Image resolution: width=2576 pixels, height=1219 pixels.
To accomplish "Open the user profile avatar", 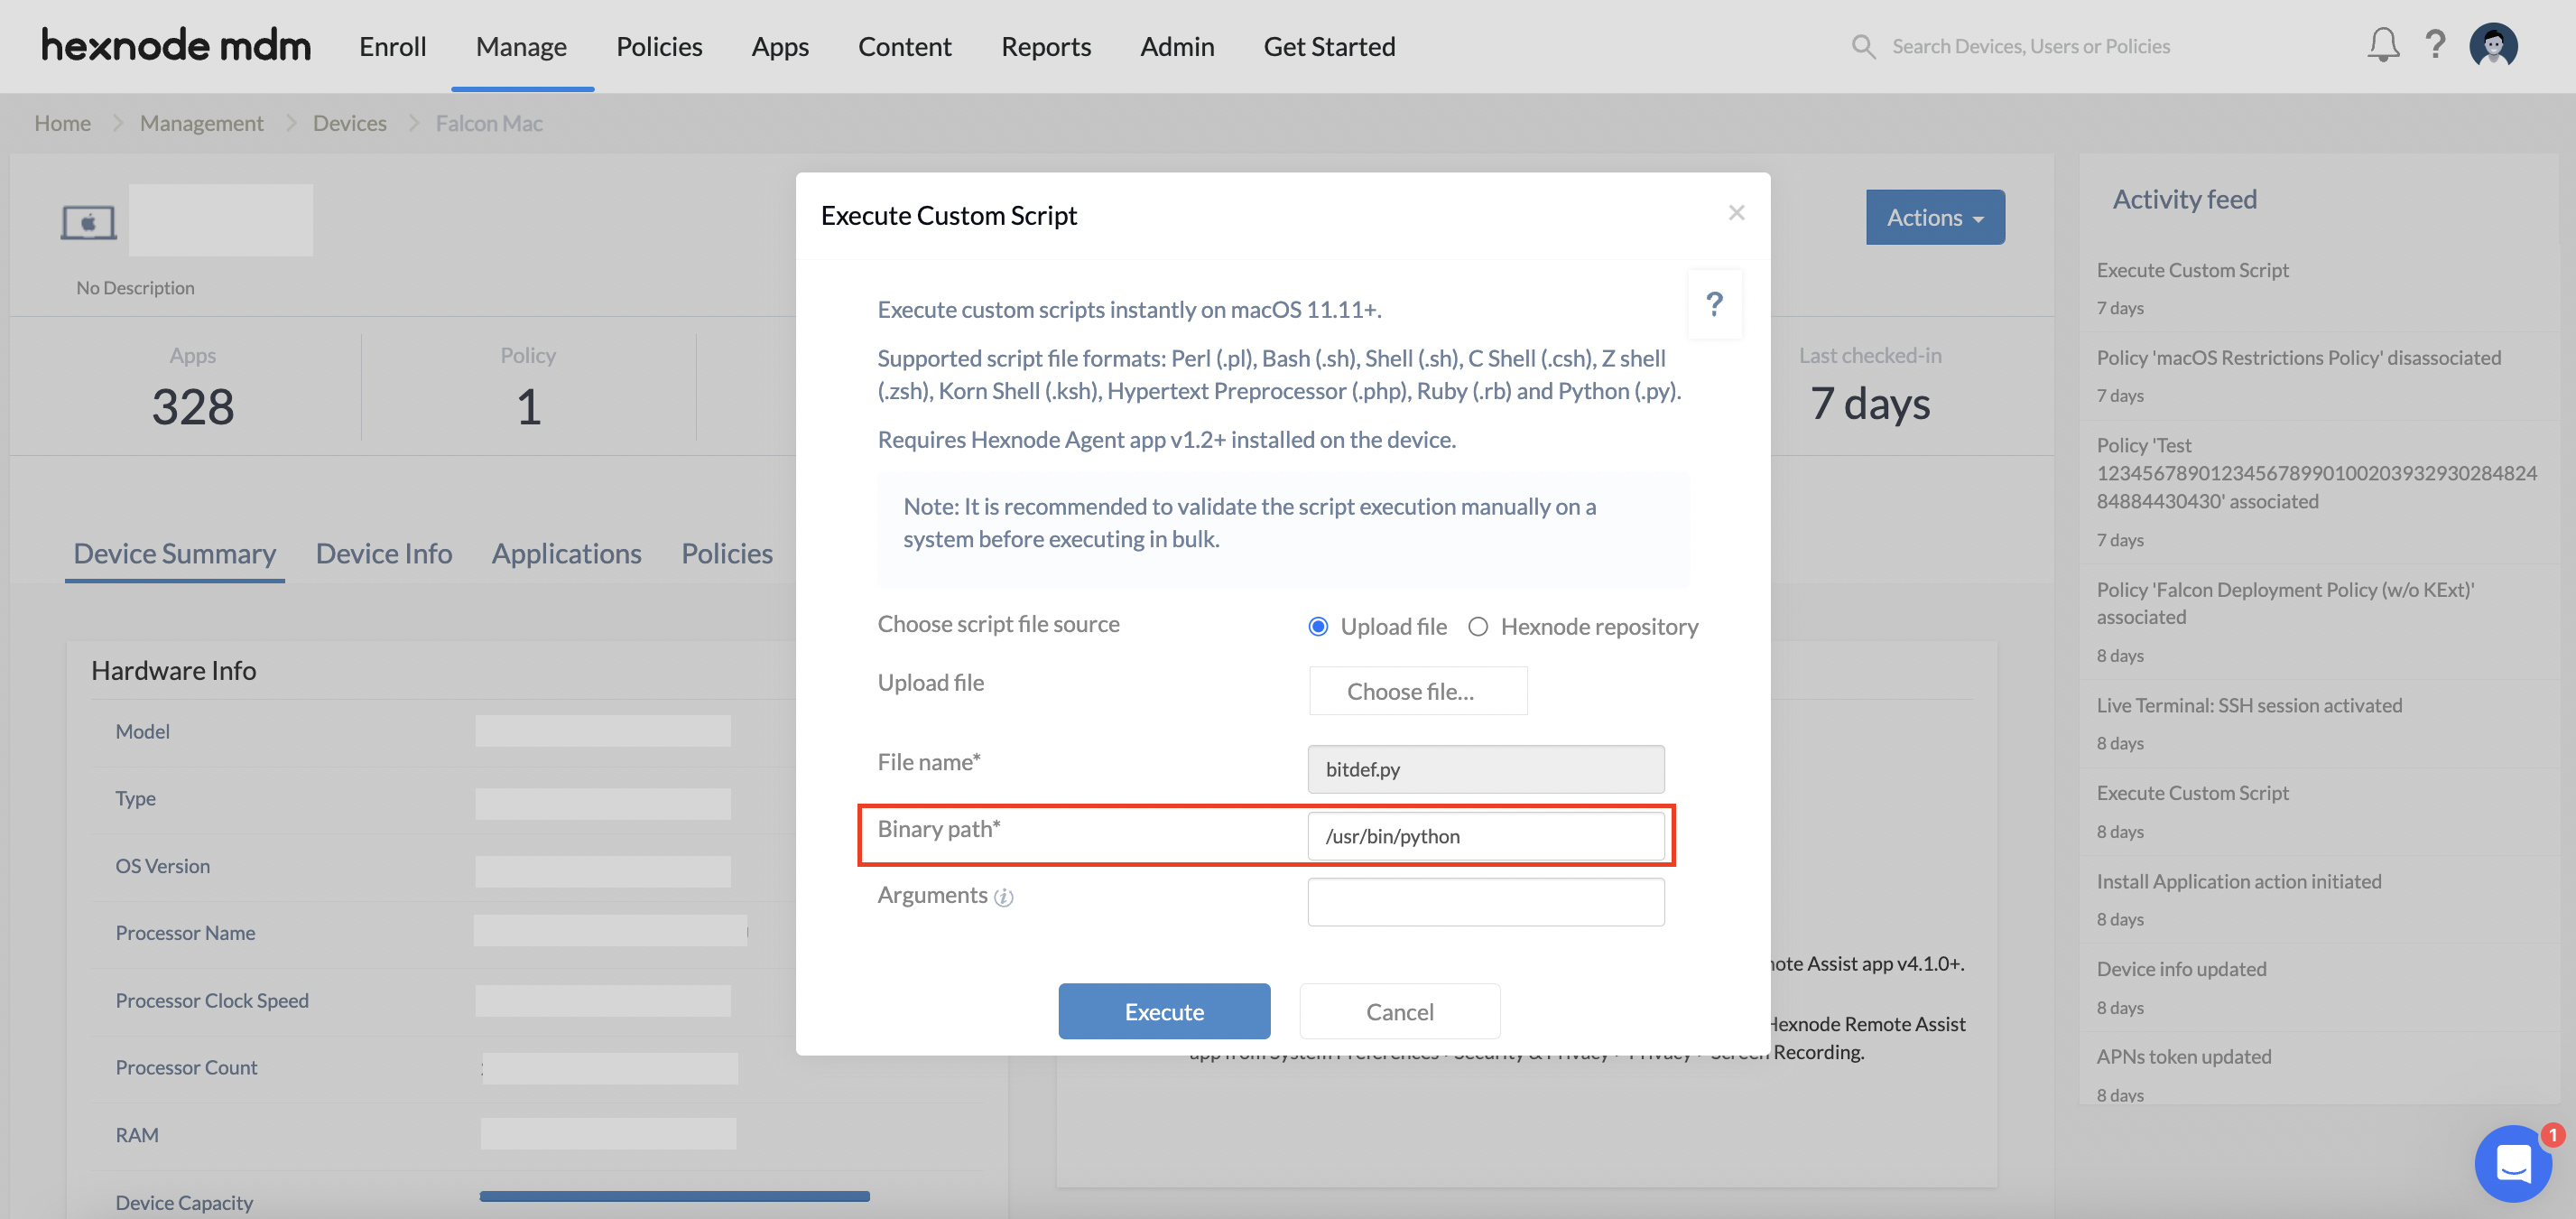I will coord(2493,46).
